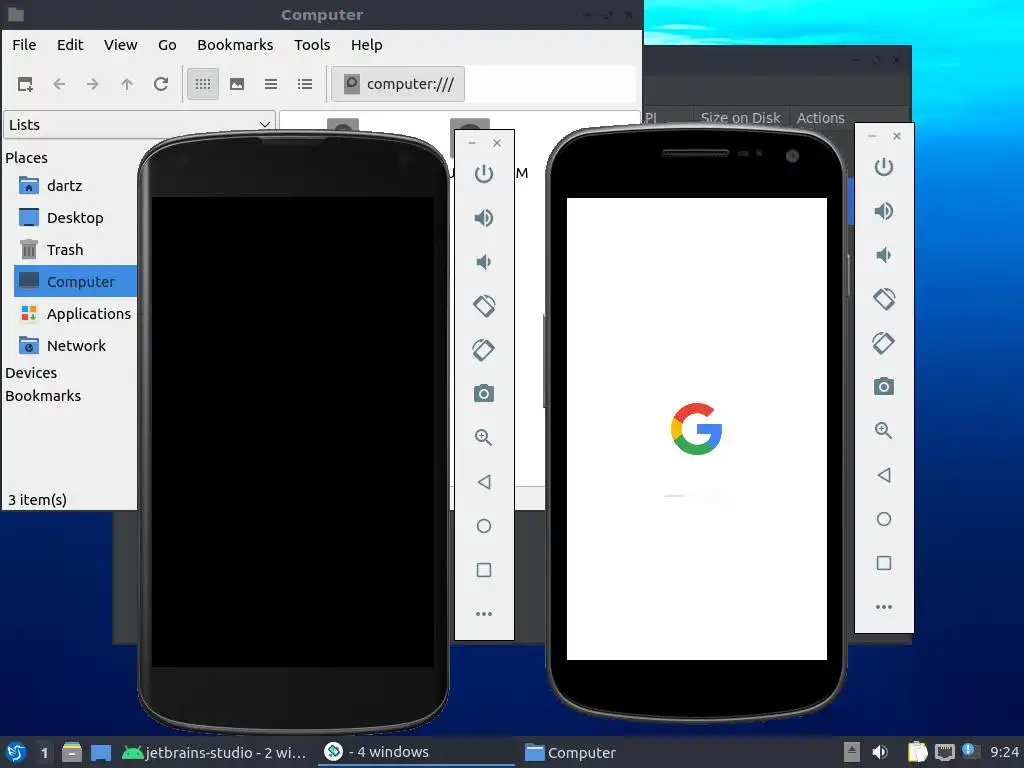Click the Devices heading in the sidebar
Screen dimensions: 1024x768
pos(31,373)
